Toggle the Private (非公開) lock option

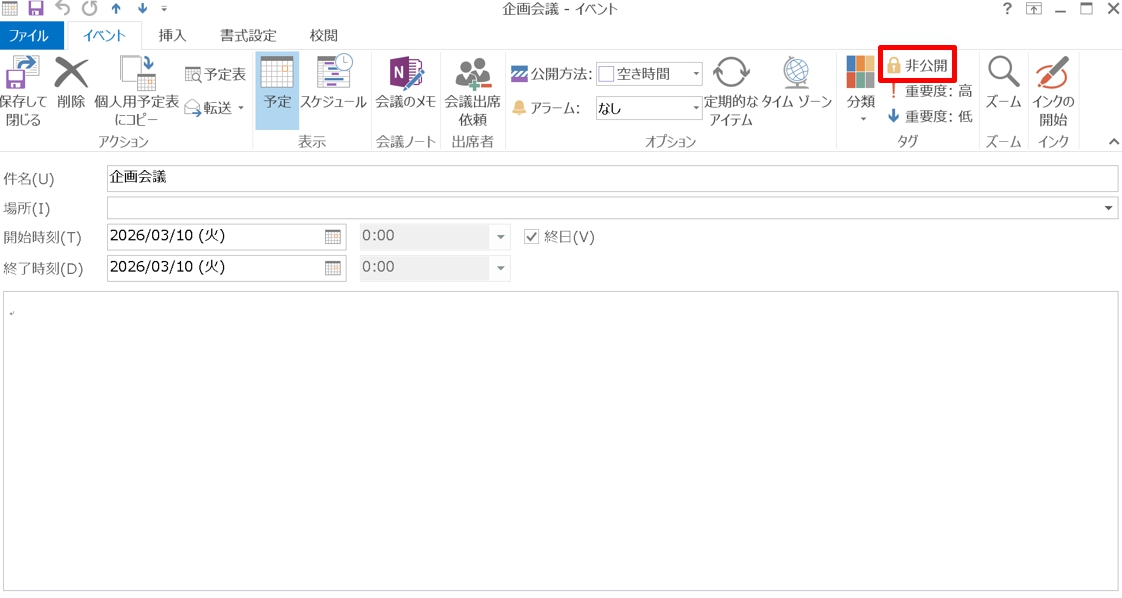pyautogui.click(x=917, y=65)
